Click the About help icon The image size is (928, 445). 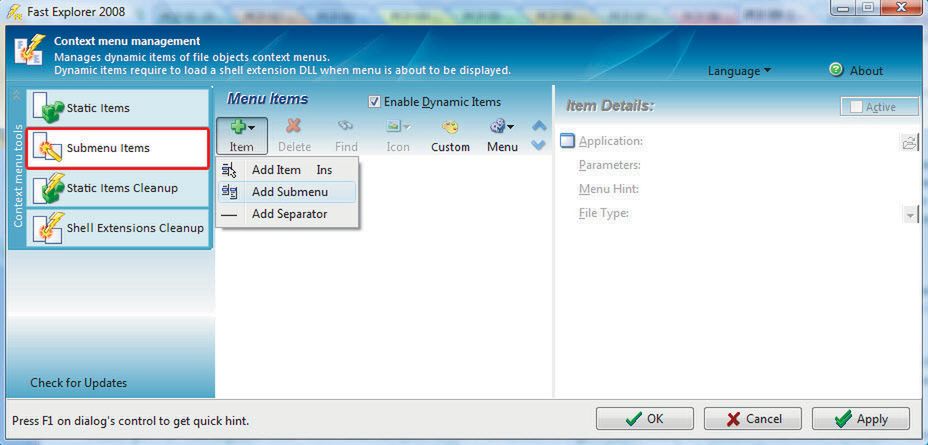click(836, 70)
